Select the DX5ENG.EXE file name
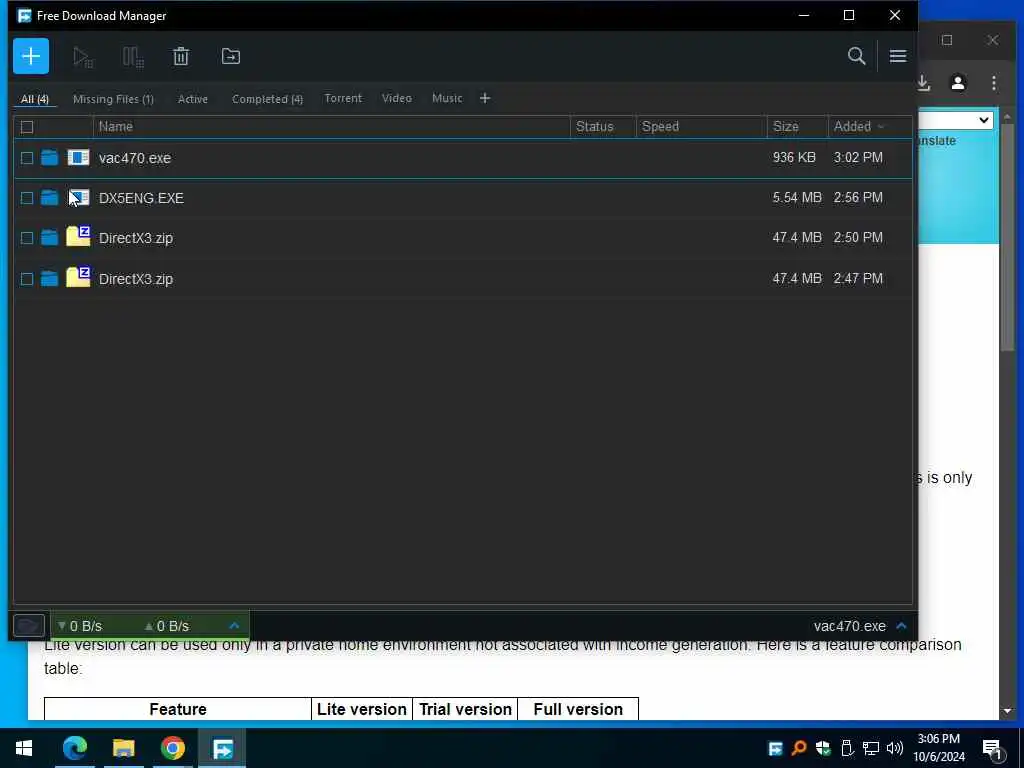 click(141, 198)
